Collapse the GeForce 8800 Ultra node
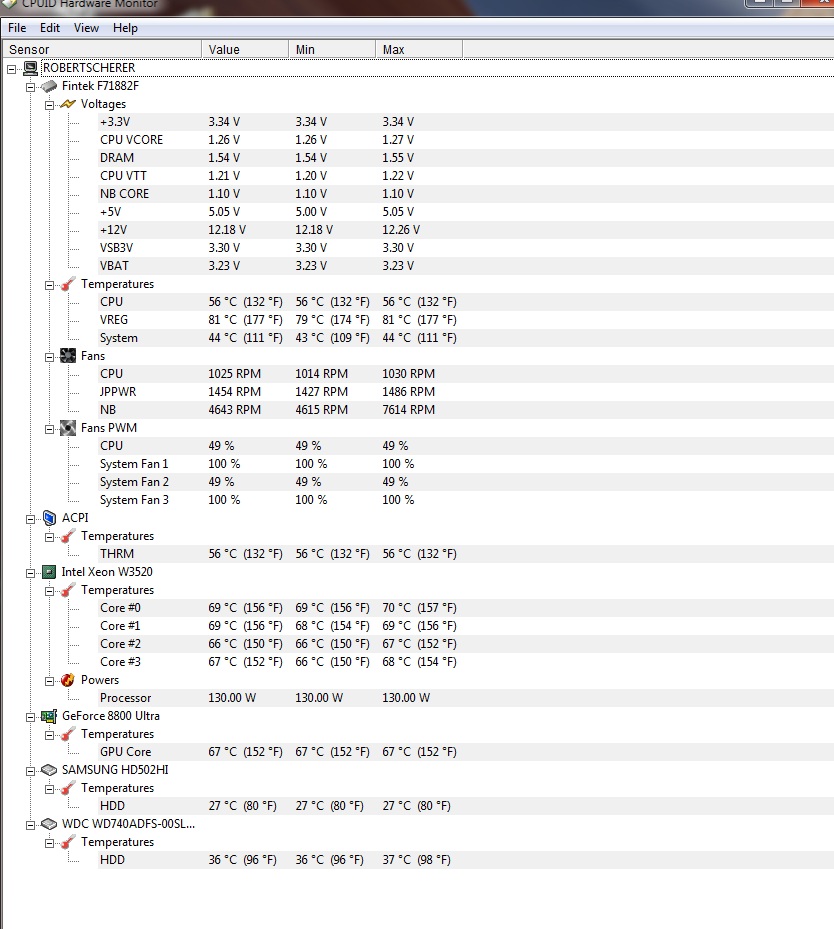The image size is (834, 929). pyautogui.click(x=30, y=717)
